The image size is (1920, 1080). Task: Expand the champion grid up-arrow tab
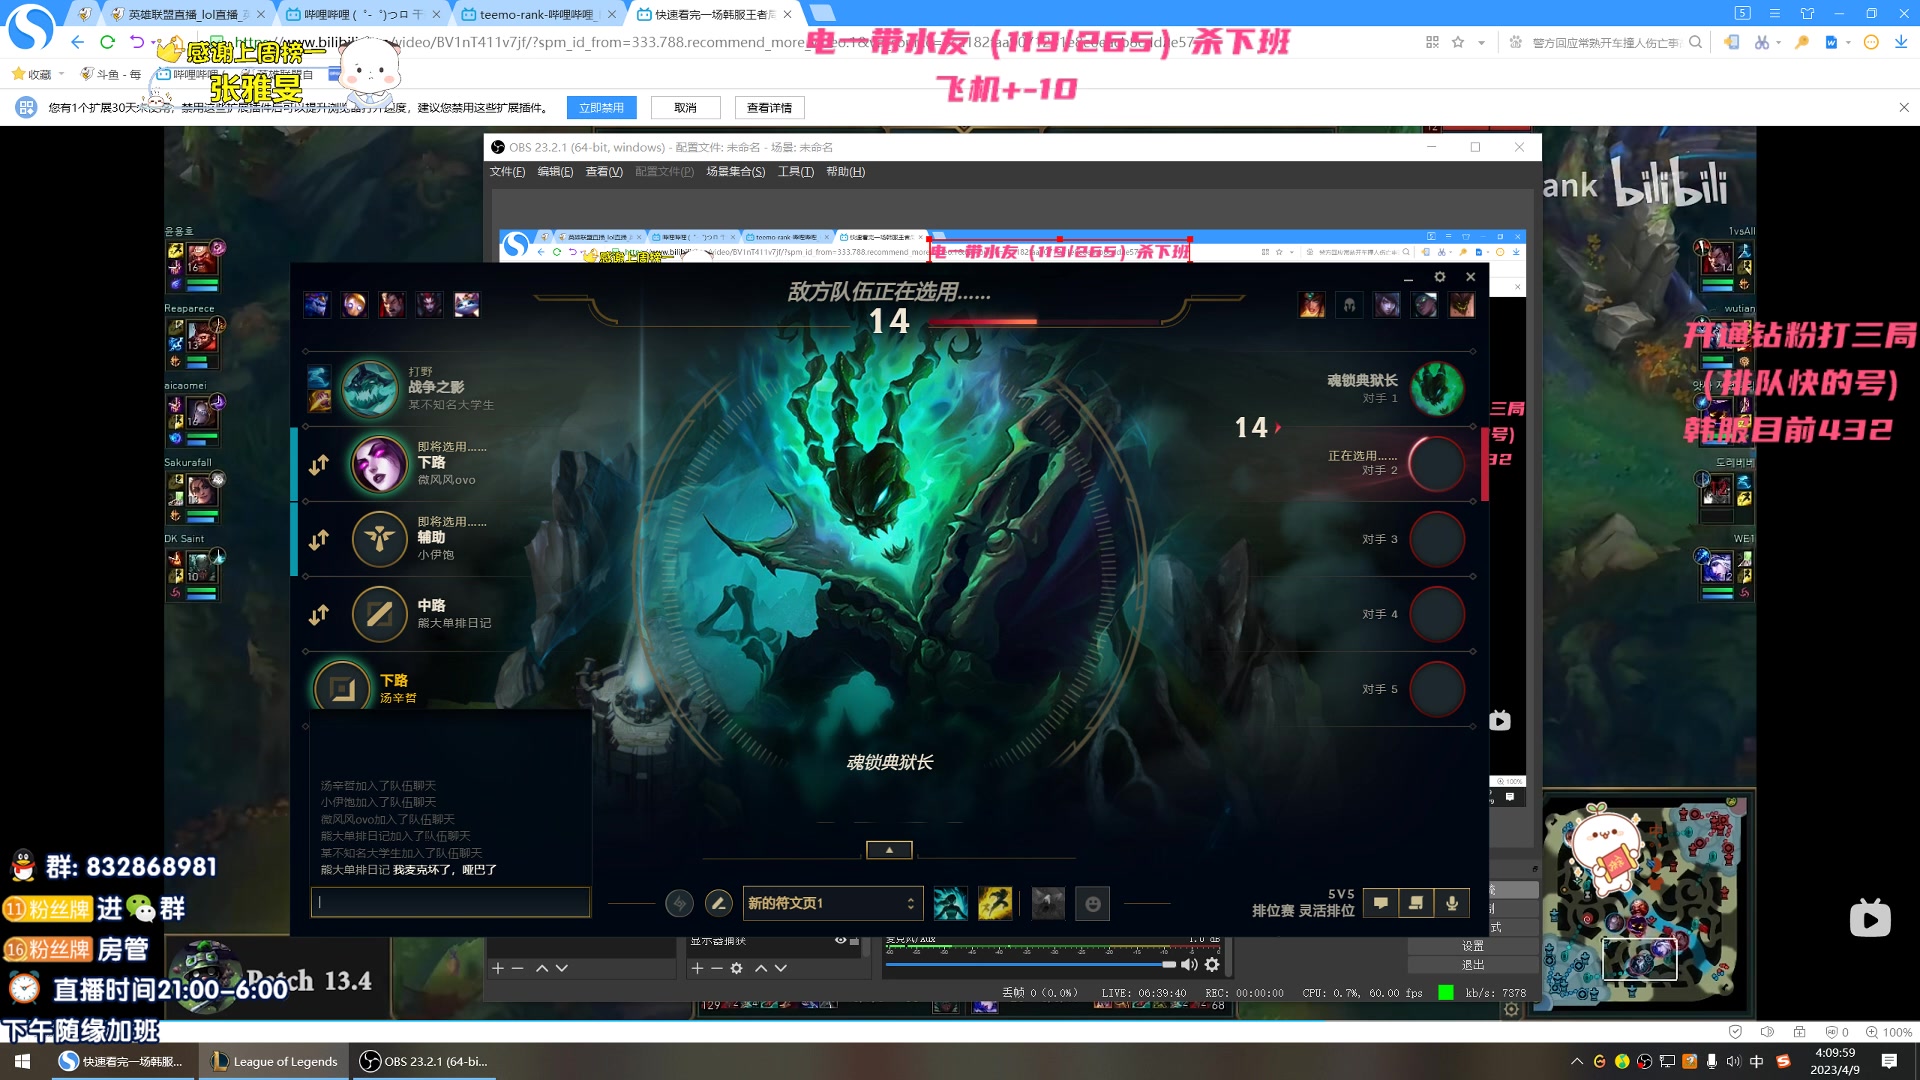pos(889,850)
